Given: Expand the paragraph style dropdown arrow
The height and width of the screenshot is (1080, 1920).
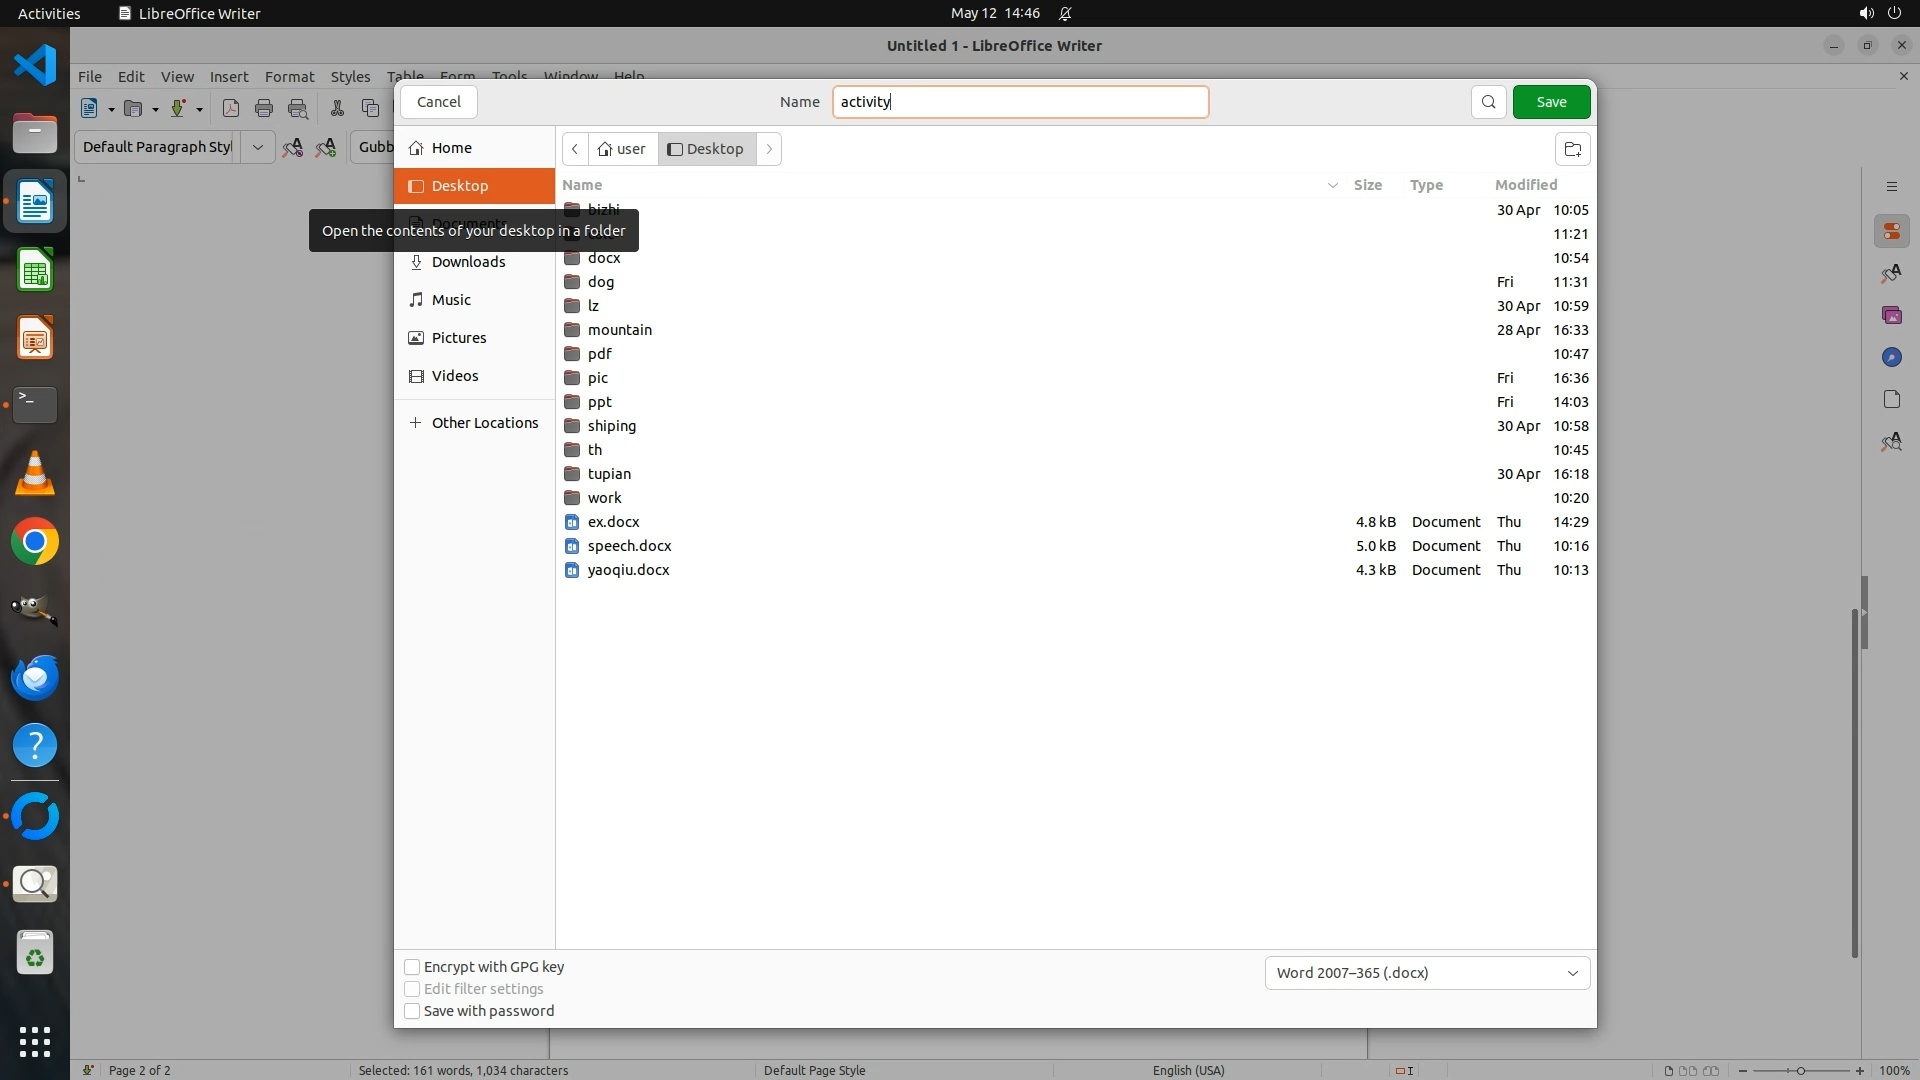Looking at the screenshot, I should coord(257,147).
